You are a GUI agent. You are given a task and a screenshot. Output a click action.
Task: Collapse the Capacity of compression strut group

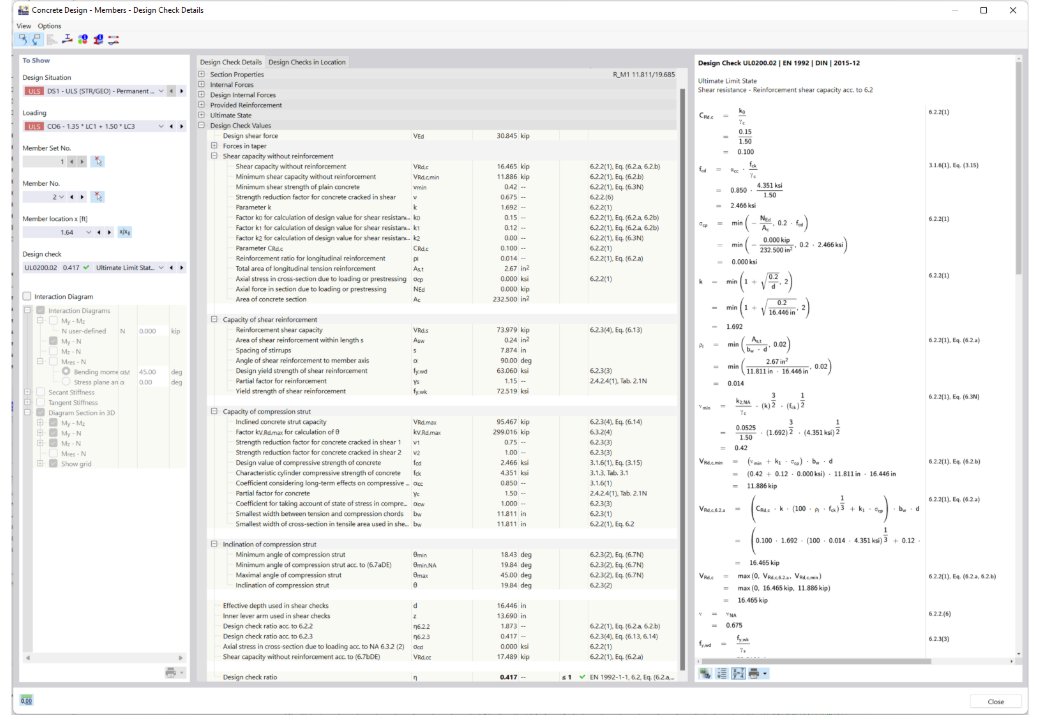point(214,411)
